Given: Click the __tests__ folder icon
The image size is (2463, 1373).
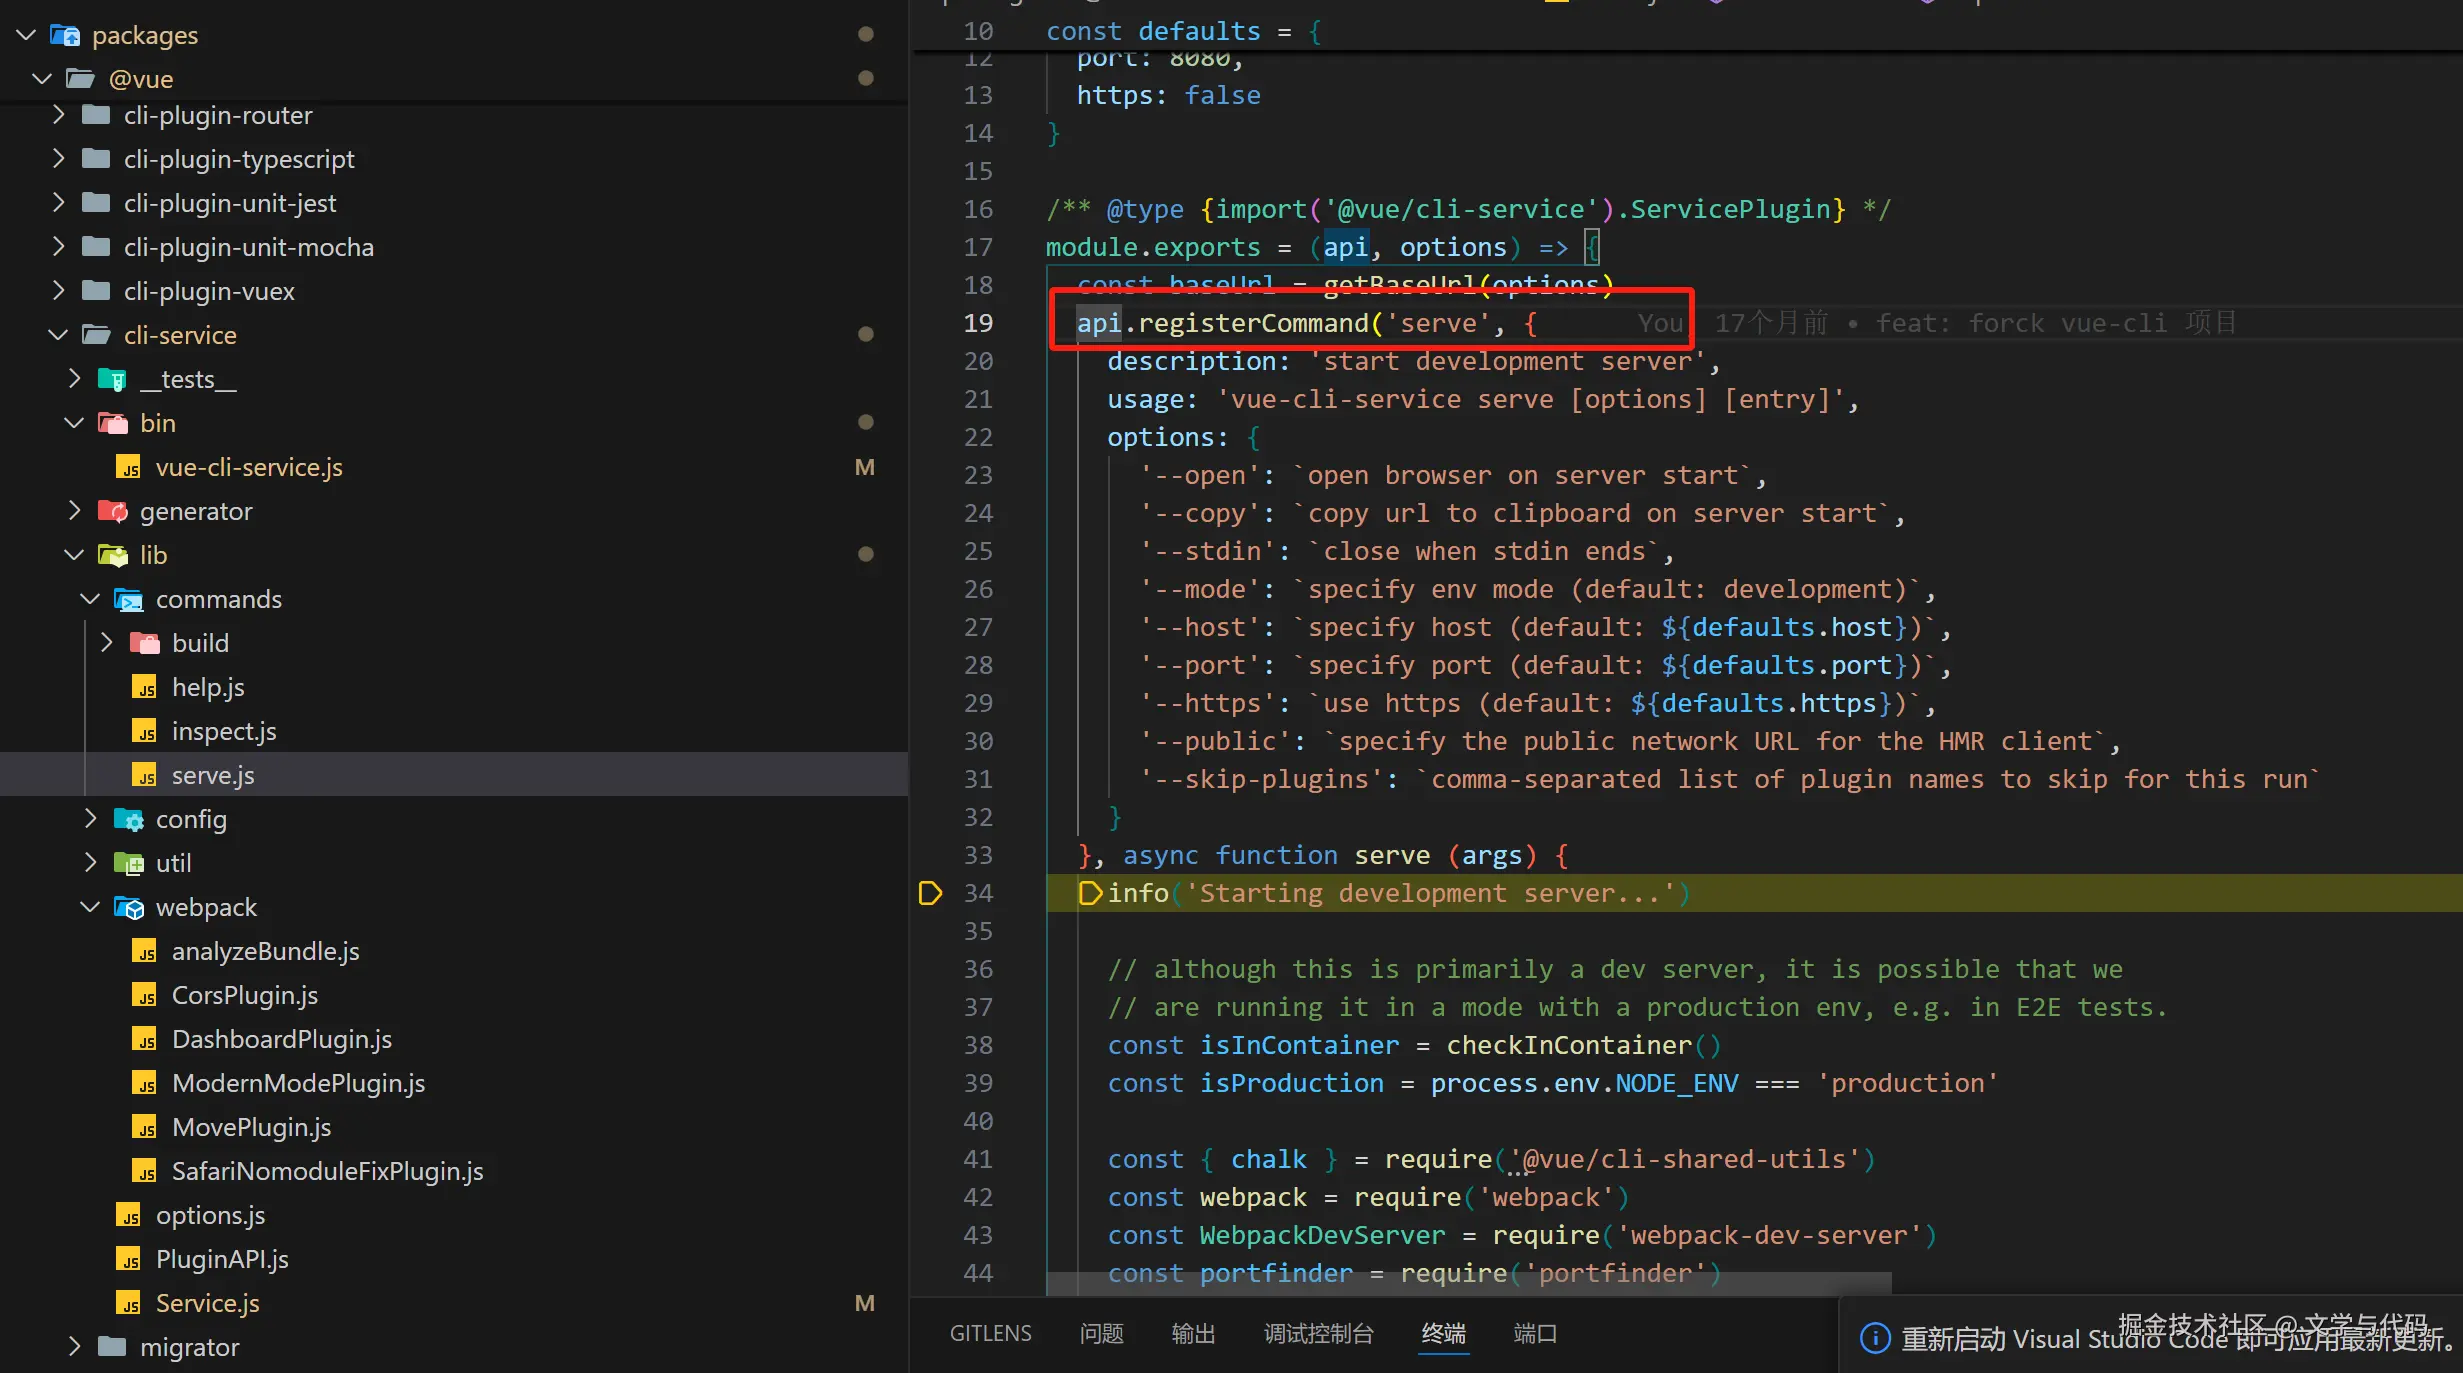Looking at the screenshot, I should click(x=113, y=380).
